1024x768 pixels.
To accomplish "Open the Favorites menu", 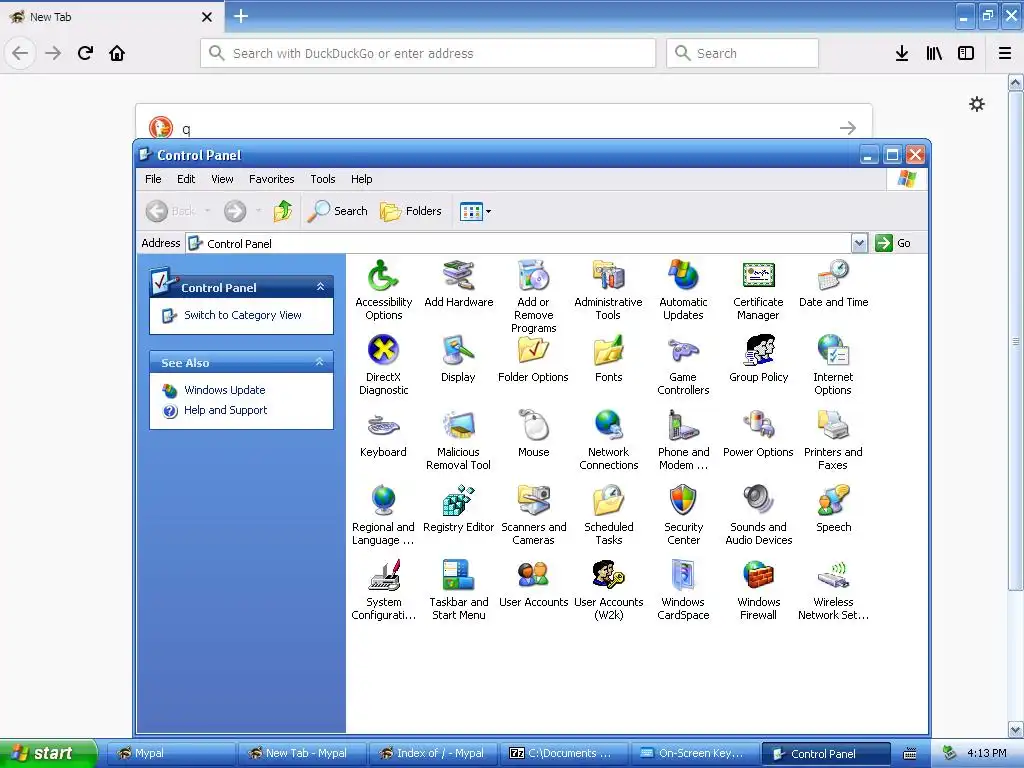I will [272, 179].
